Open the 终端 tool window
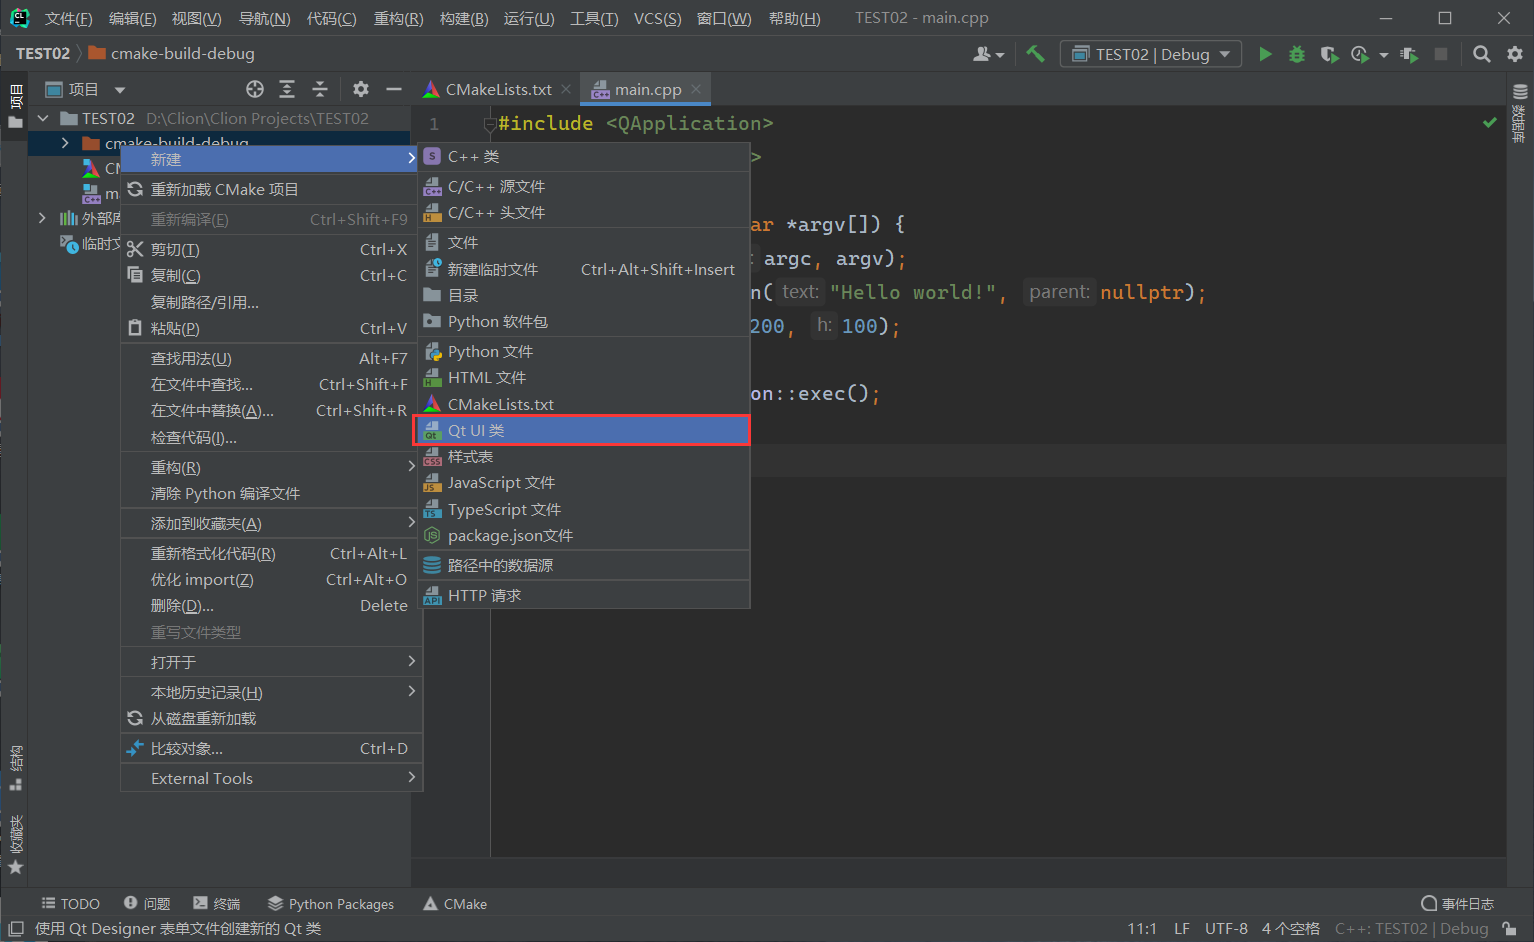Image resolution: width=1534 pixels, height=942 pixels. point(217,903)
